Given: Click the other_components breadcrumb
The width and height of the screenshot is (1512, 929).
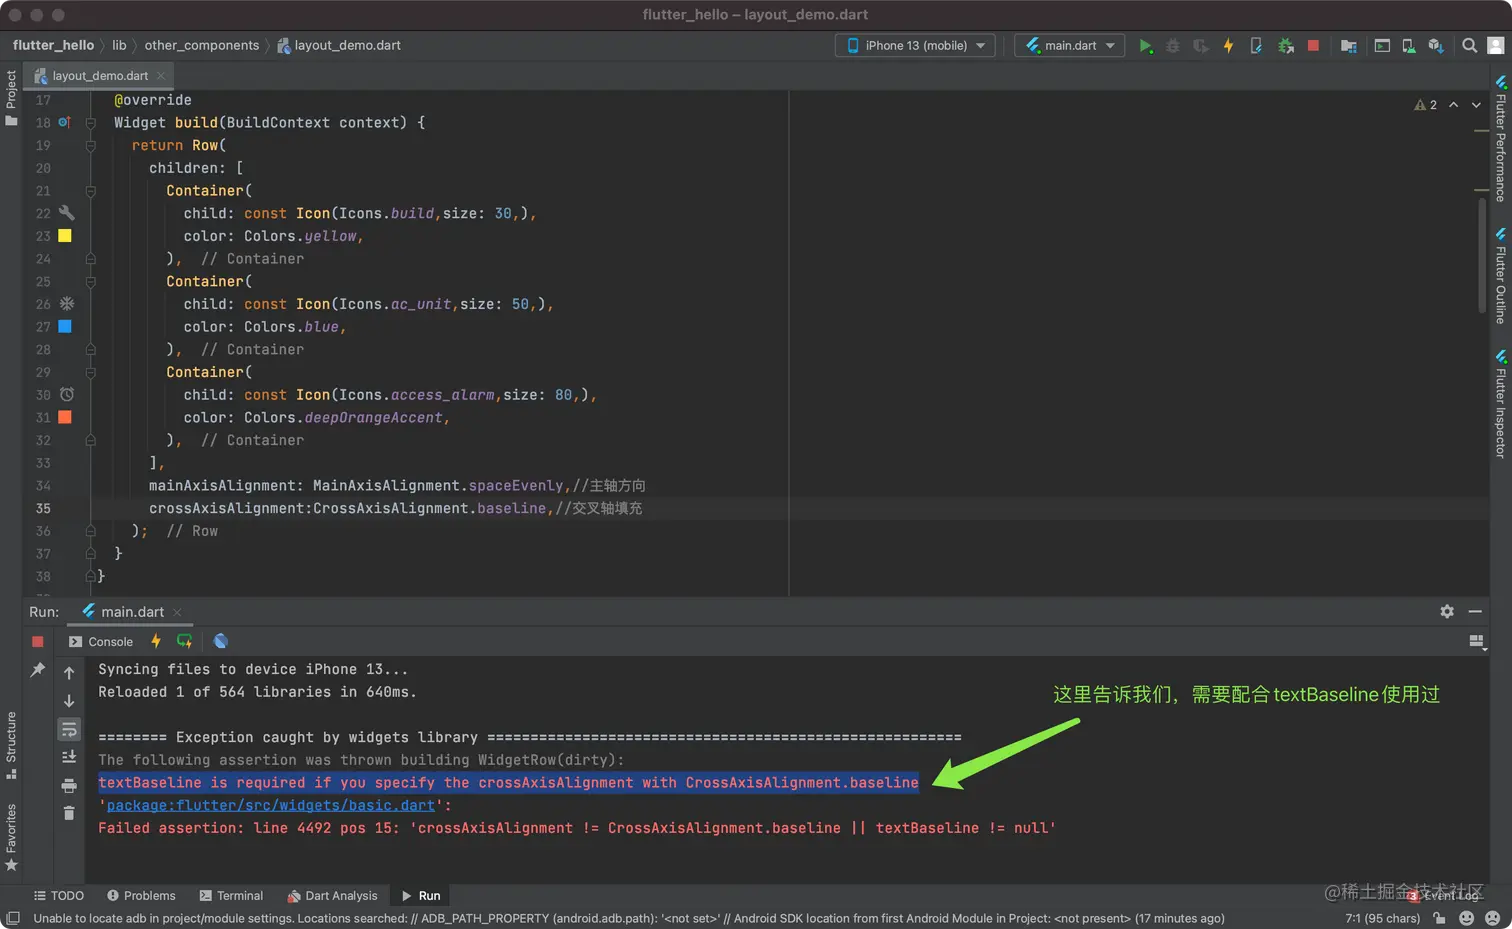Looking at the screenshot, I should tap(201, 45).
